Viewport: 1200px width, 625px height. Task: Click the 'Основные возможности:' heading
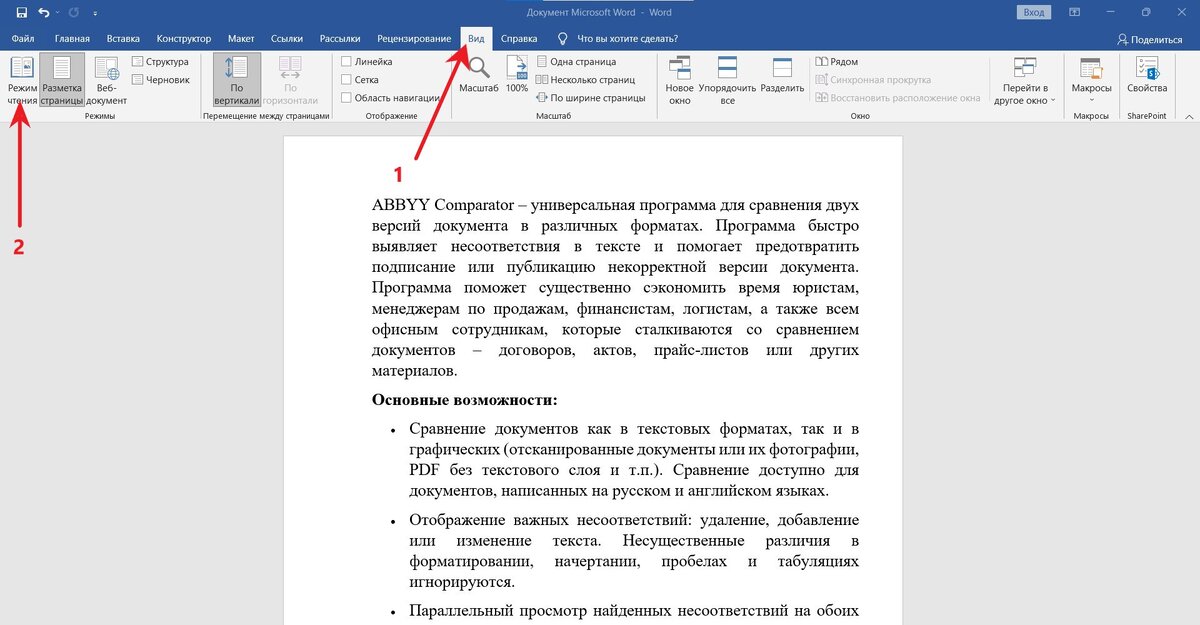point(464,400)
